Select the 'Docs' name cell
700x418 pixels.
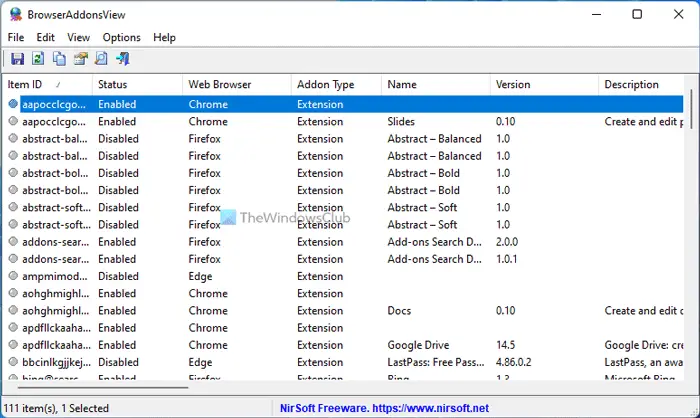click(x=399, y=311)
